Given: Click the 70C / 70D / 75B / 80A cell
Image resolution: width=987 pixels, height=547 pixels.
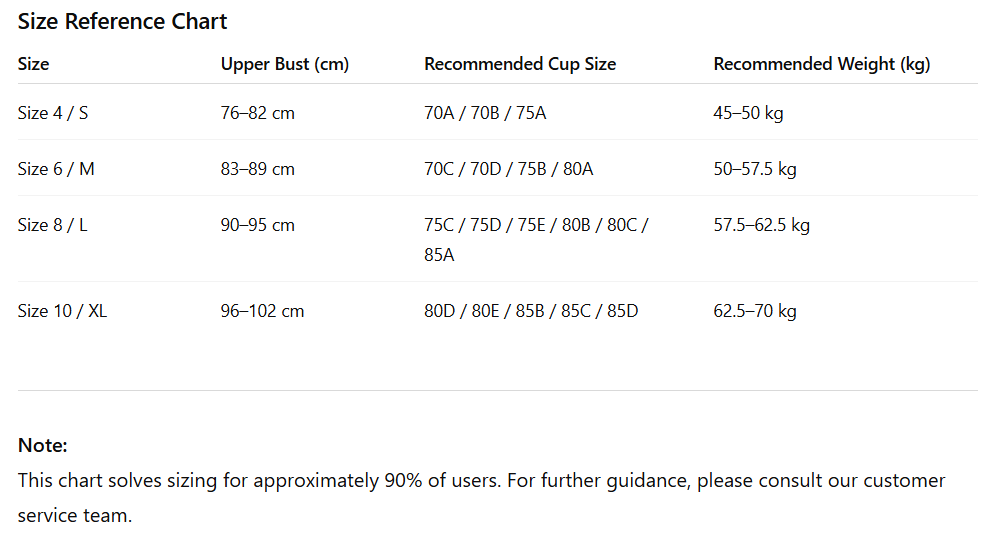Looking at the screenshot, I should (508, 169).
